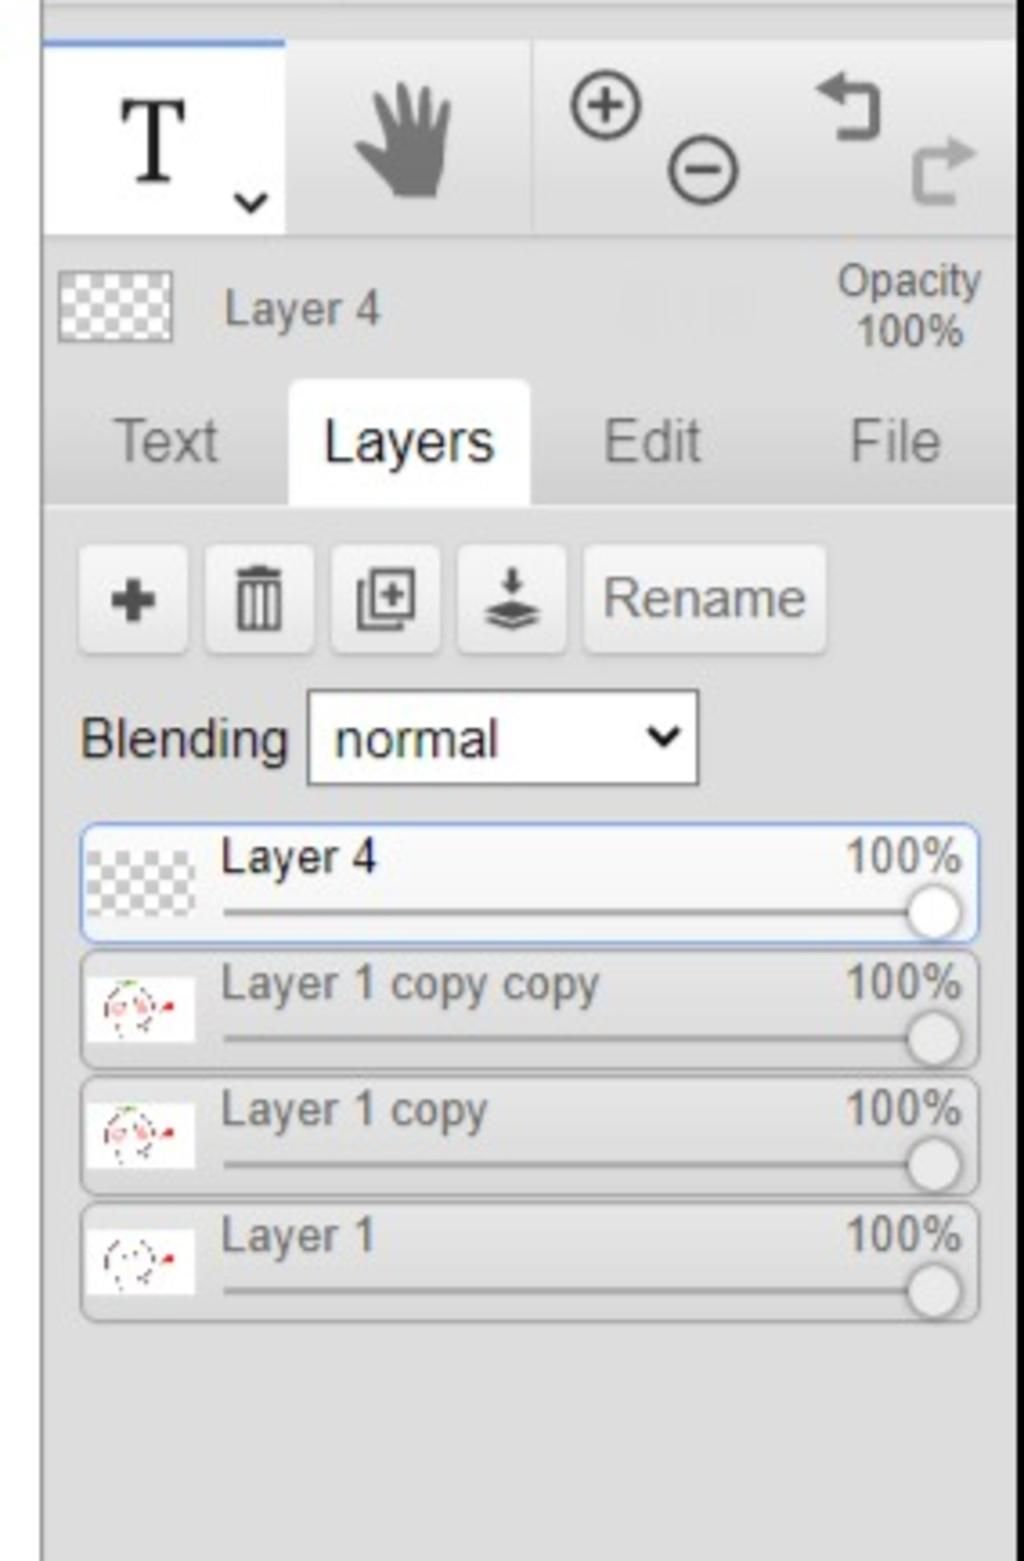Click the zoom out icon

coord(703,170)
